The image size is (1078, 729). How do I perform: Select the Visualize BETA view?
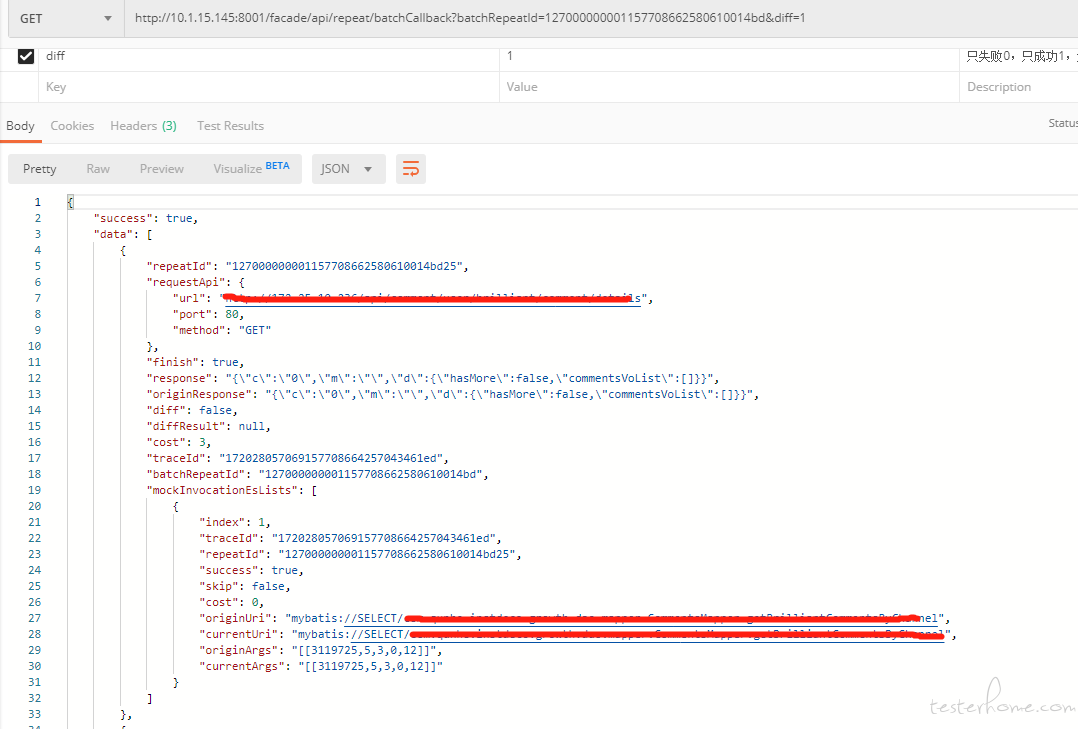pyautogui.click(x=252, y=169)
